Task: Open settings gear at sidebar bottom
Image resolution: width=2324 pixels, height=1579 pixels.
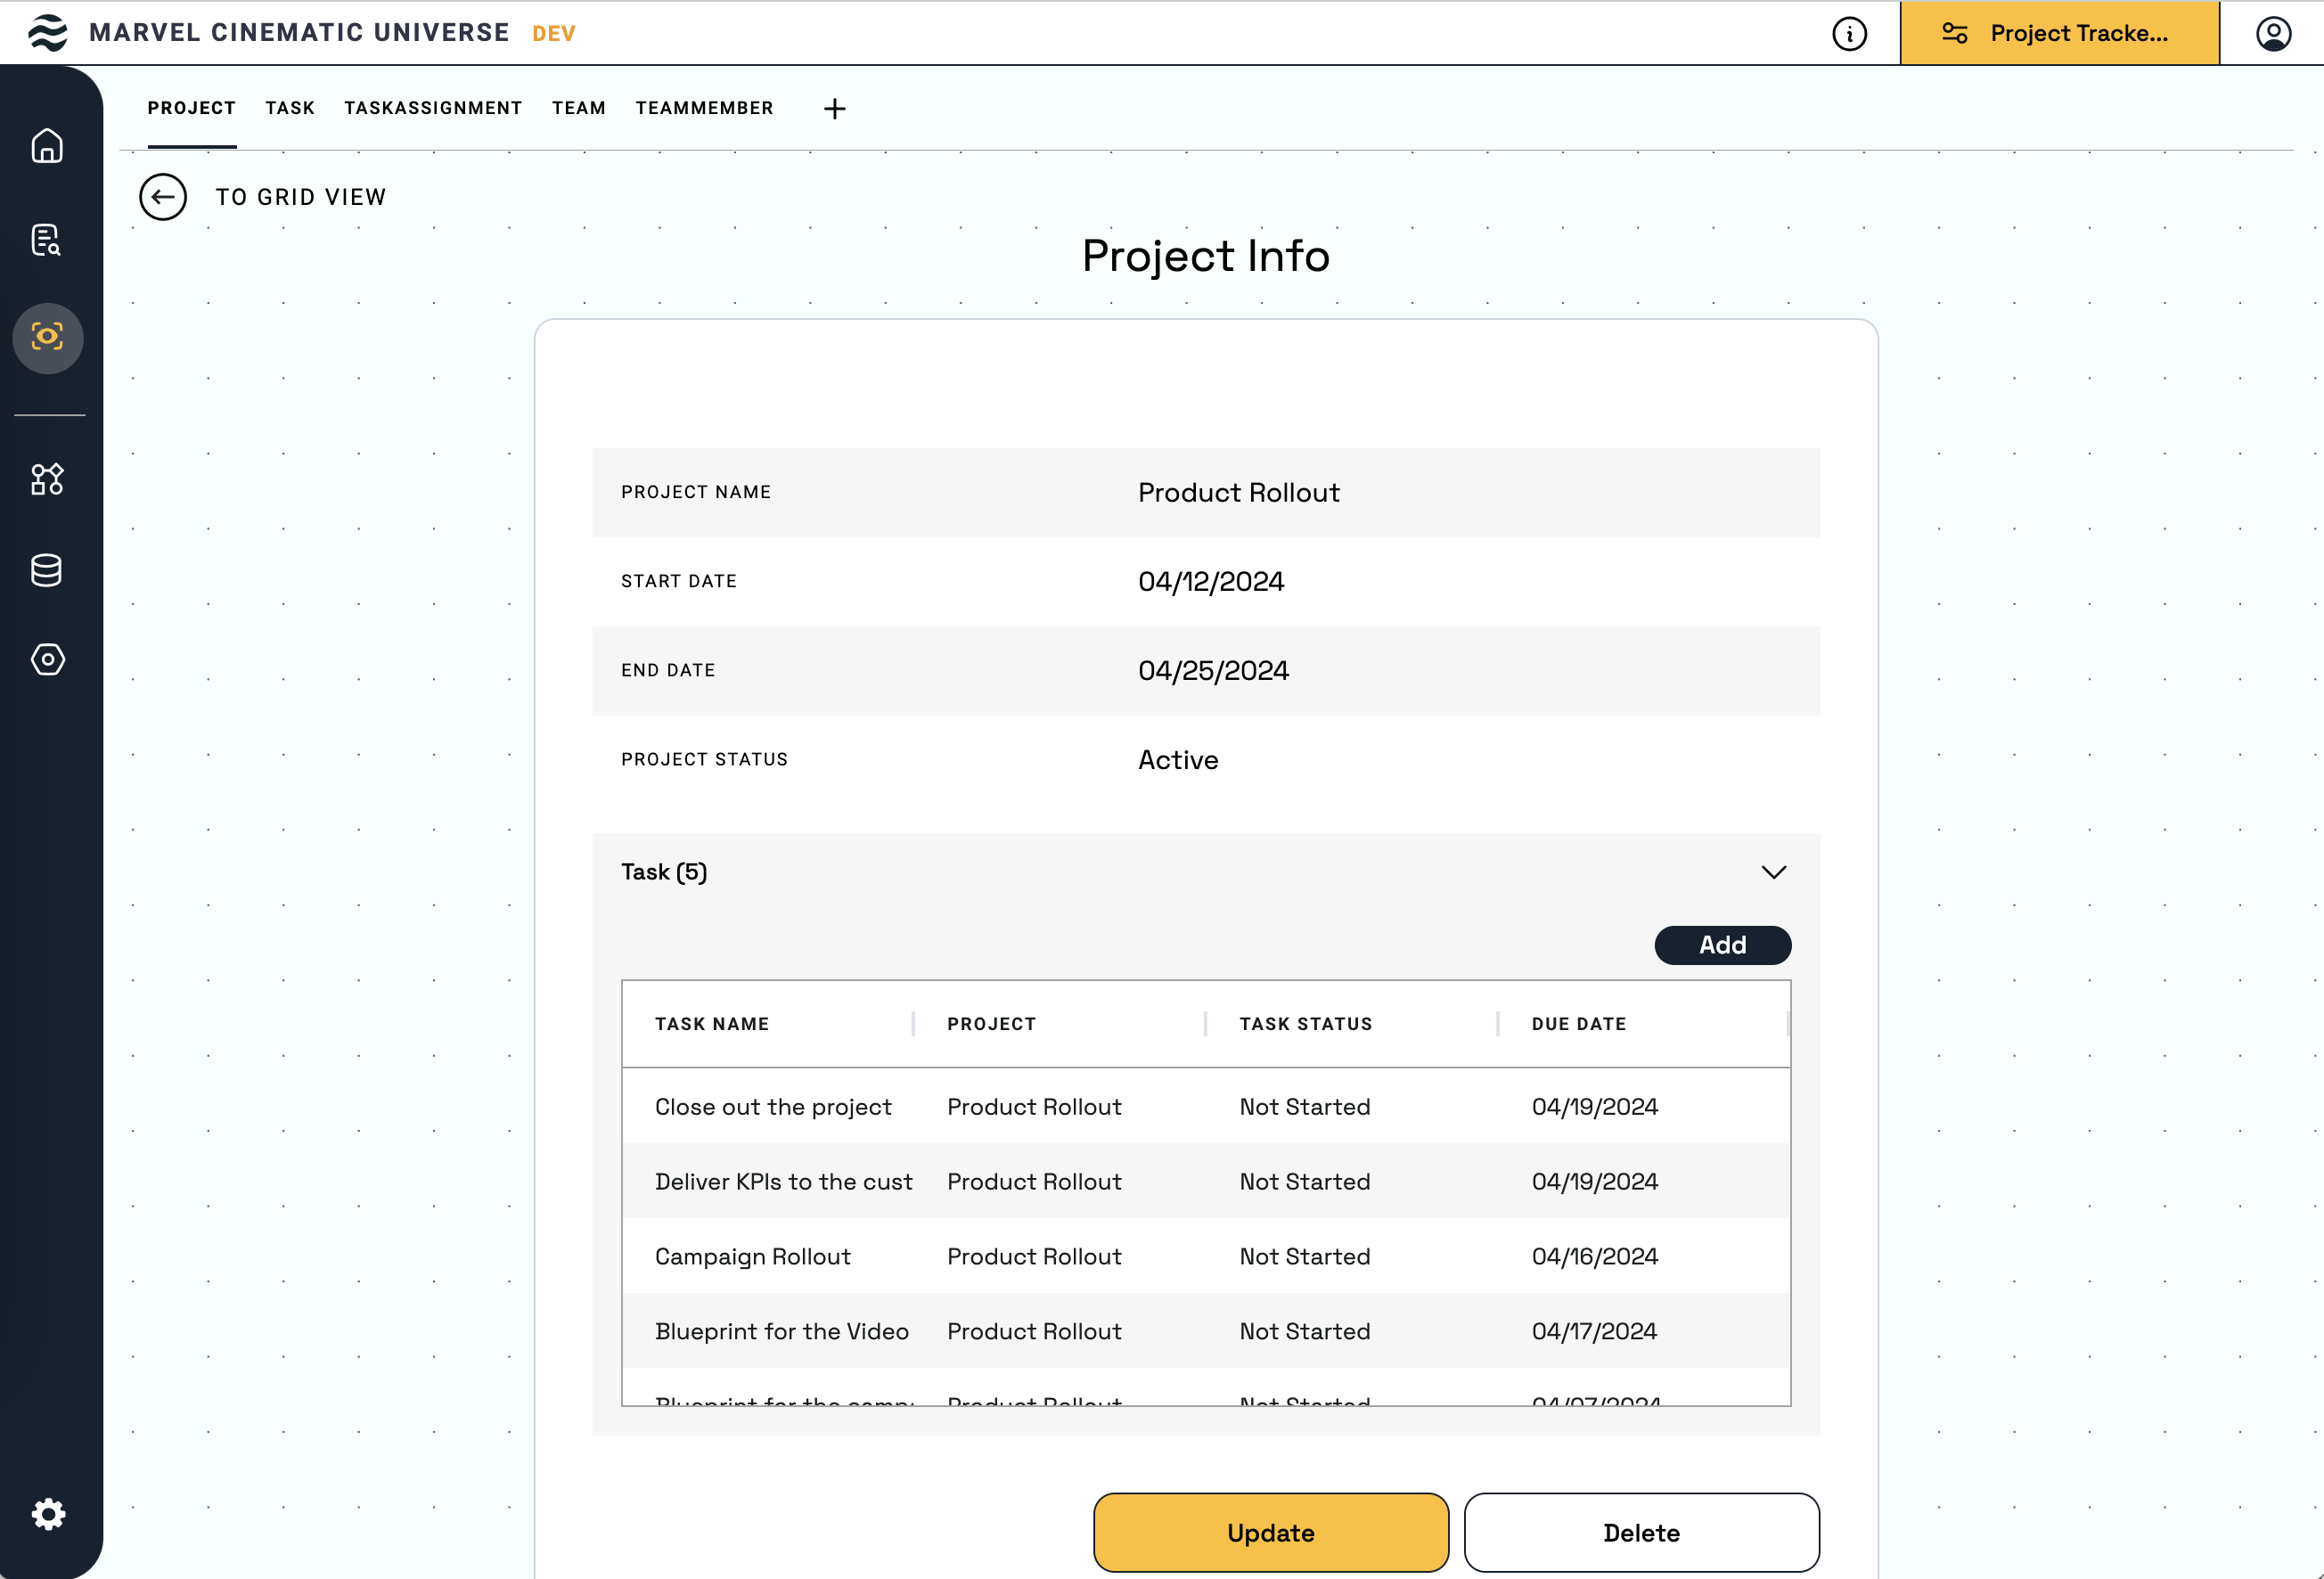Action: (47, 1514)
